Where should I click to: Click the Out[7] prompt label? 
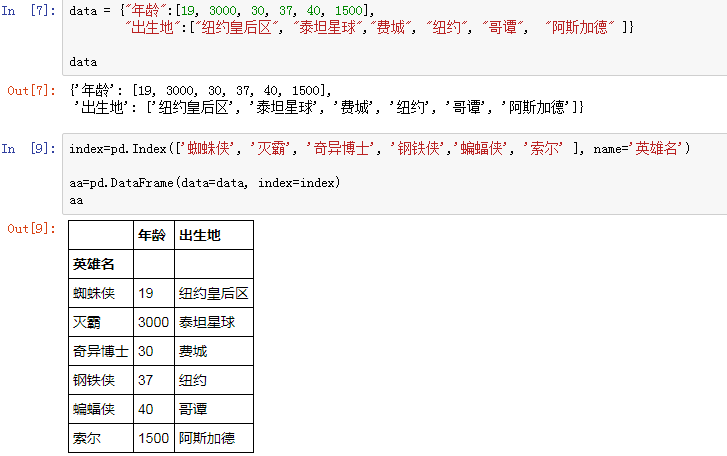pos(31,90)
